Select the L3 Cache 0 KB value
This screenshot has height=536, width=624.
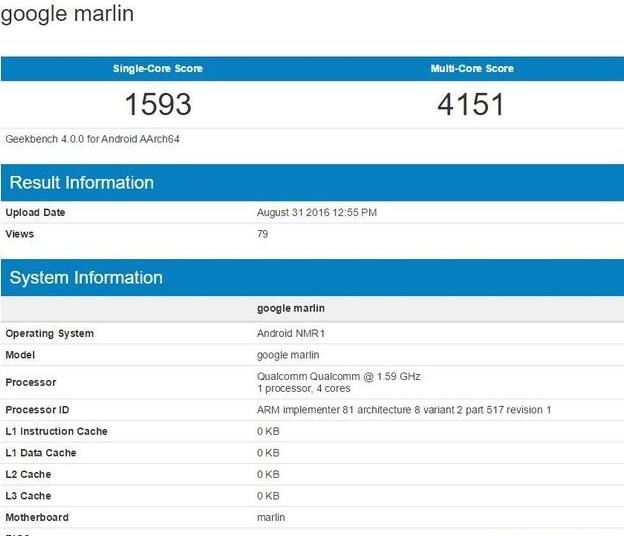point(268,496)
